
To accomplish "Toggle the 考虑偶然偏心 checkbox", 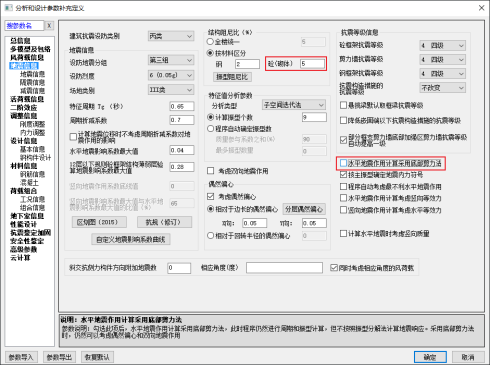I will [210, 197].
